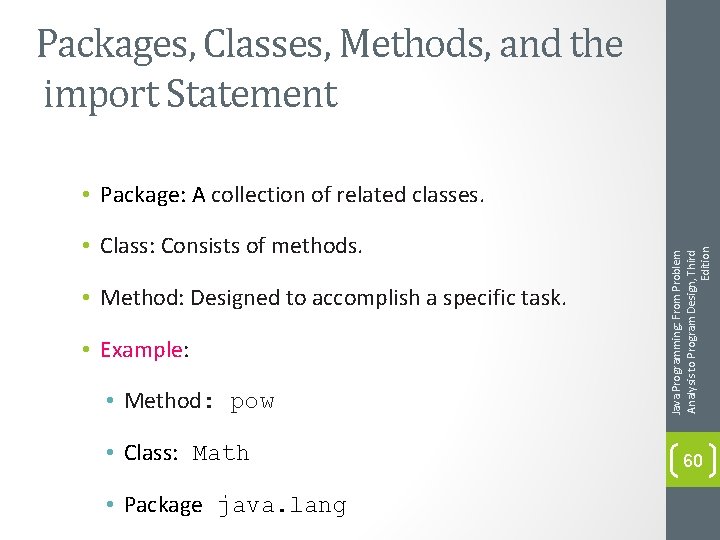Viewport: 720px width, 540px height.
Task: Select the 'java.lang' package name
Action: (282, 505)
